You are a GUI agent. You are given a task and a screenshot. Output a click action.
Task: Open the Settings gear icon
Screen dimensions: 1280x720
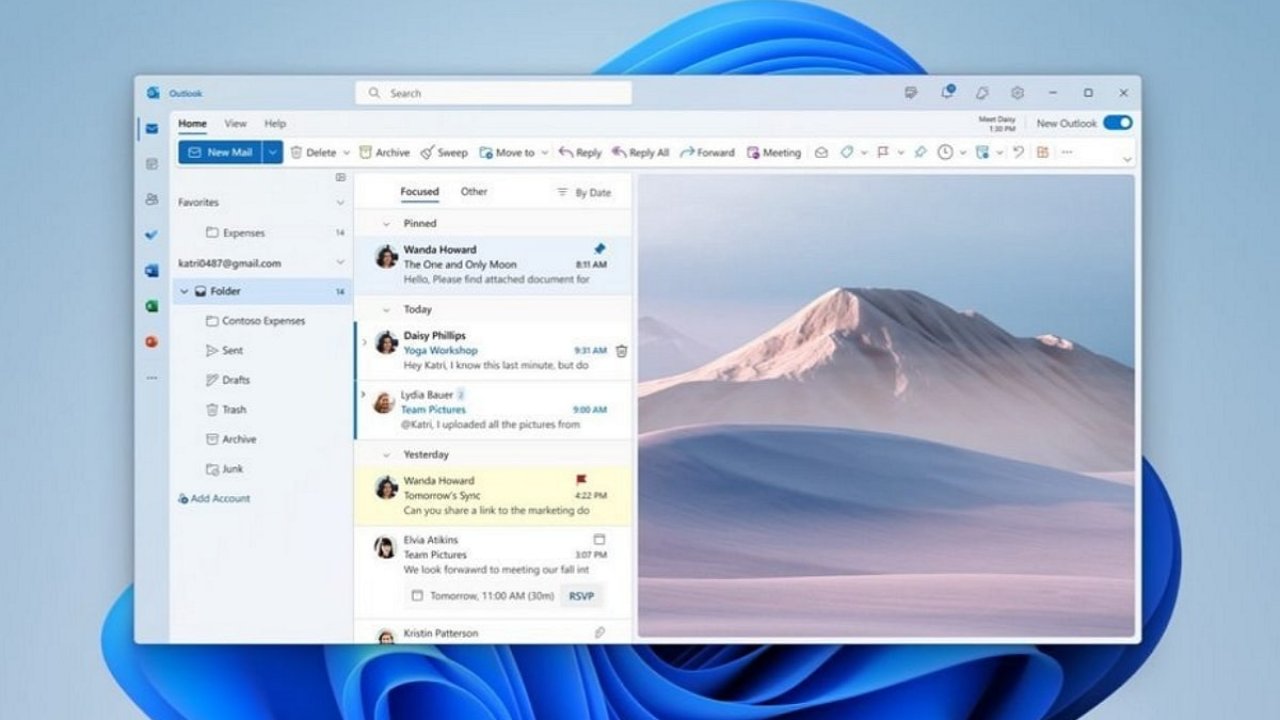tap(1017, 93)
